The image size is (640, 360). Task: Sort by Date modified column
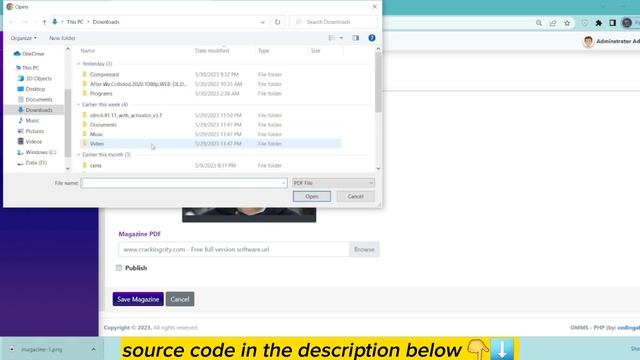[212, 51]
